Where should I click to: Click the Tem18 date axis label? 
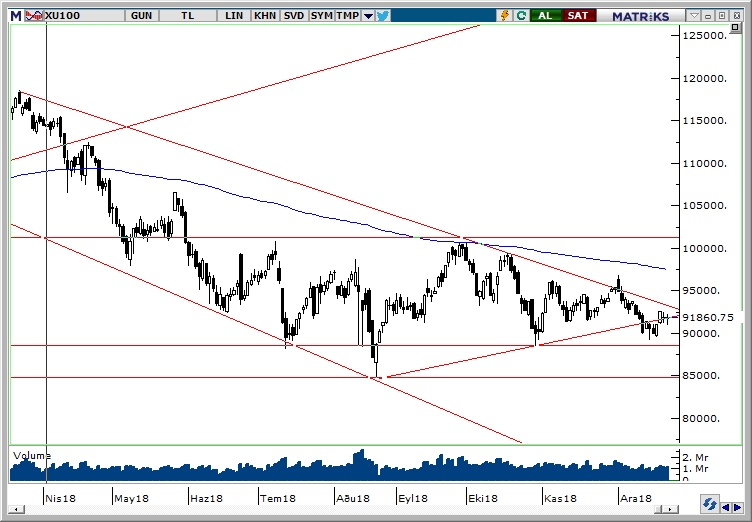tap(278, 498)
